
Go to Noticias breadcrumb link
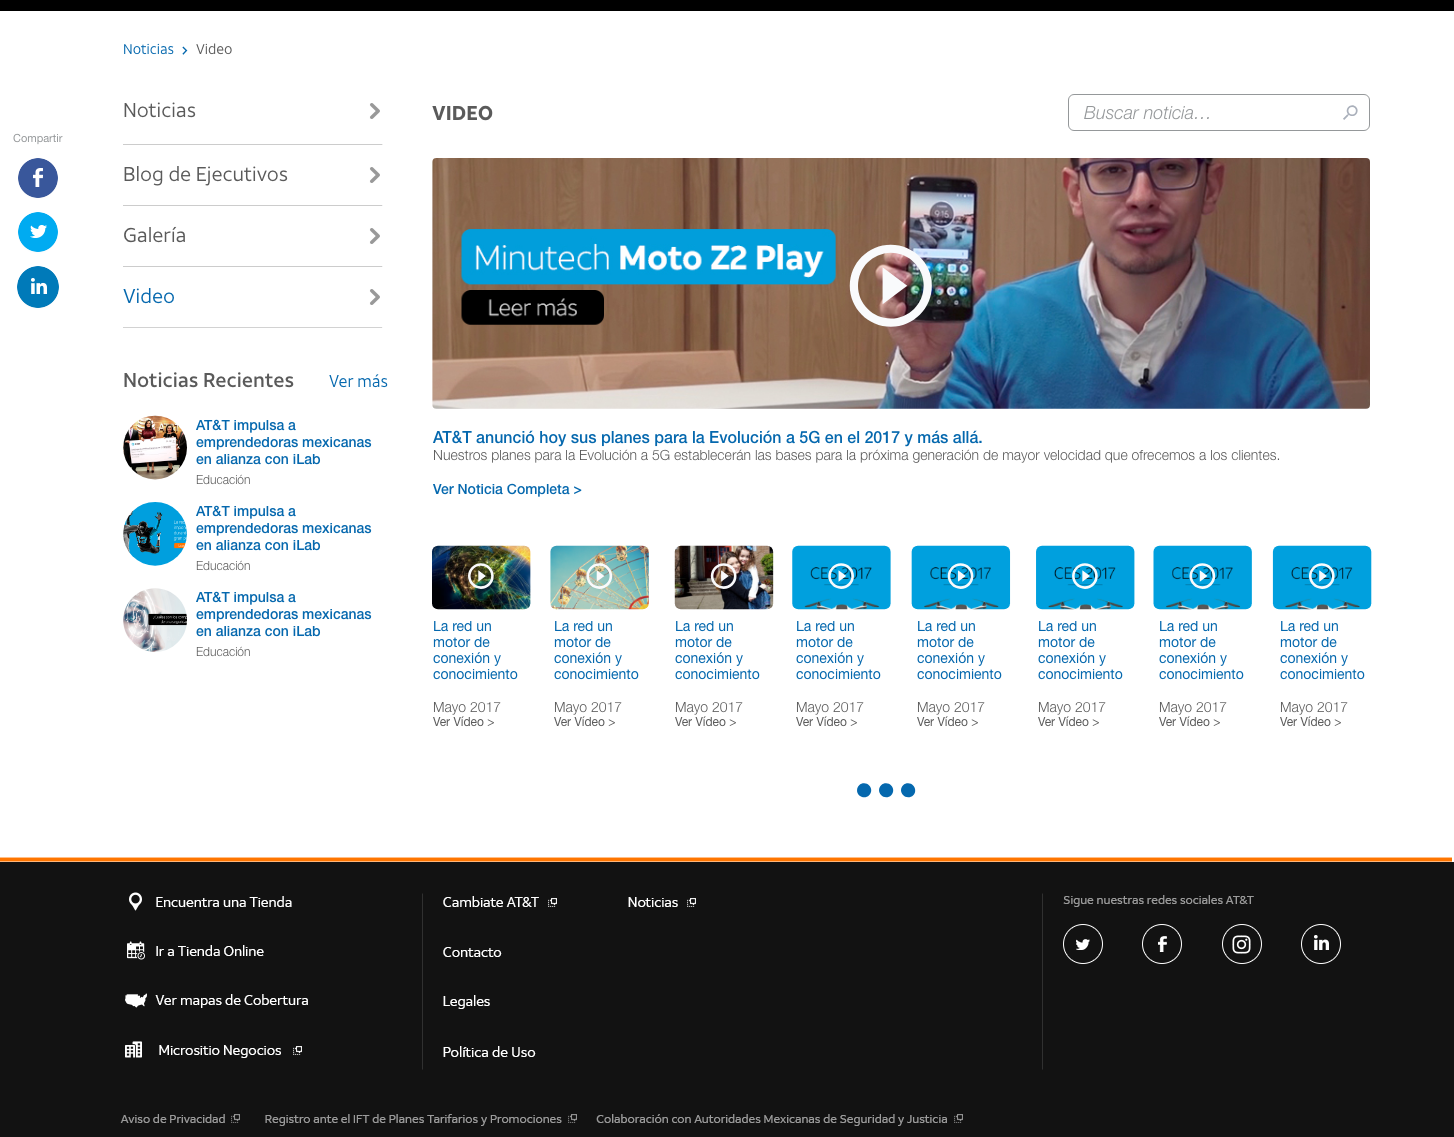(x=148, y=49)
